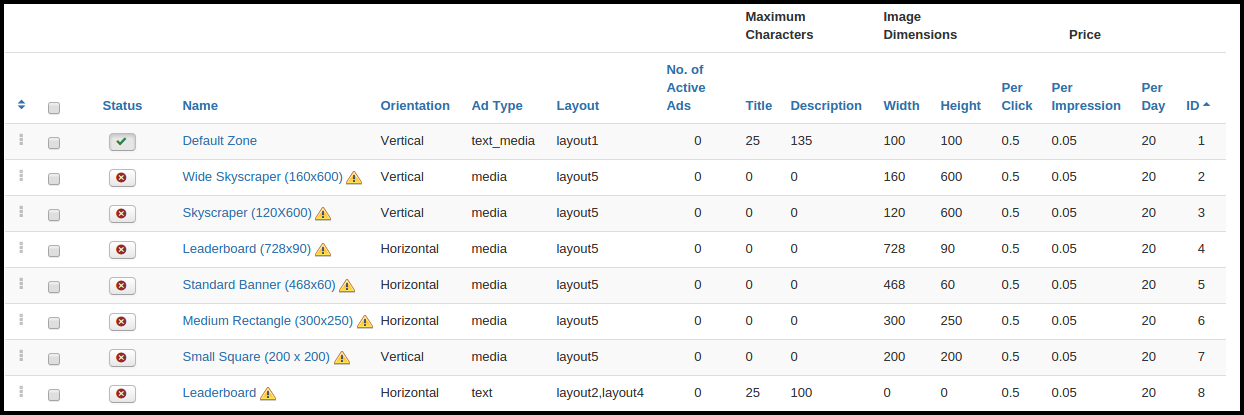Click warning icon next to Medium Rectangle (300x250)
This screenshot has height=415, width=1244.
coord(365,322)
